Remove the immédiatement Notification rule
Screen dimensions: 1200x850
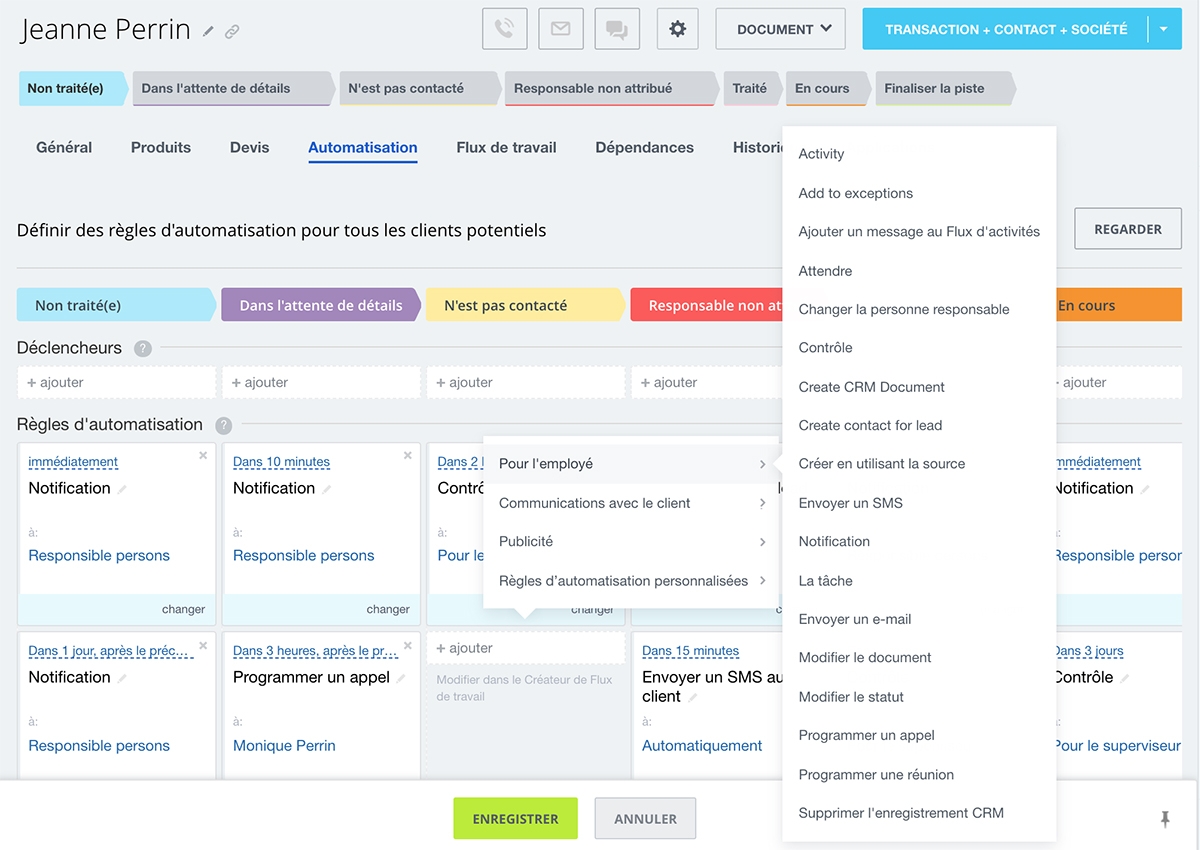coord(203,456)
